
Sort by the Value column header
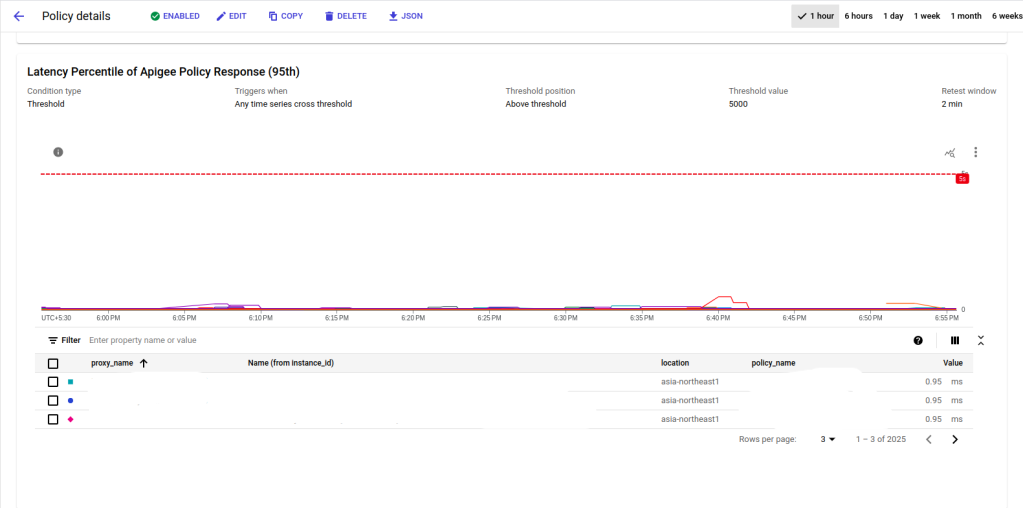953,363
